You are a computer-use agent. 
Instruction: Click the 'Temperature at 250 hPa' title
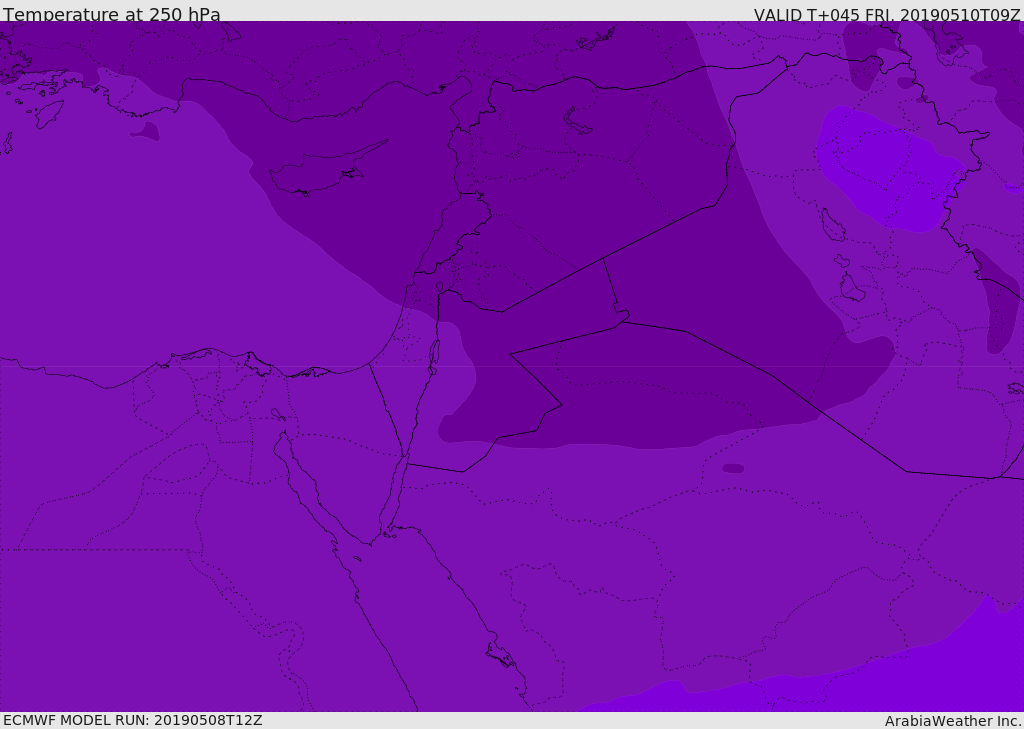(112, 14)
